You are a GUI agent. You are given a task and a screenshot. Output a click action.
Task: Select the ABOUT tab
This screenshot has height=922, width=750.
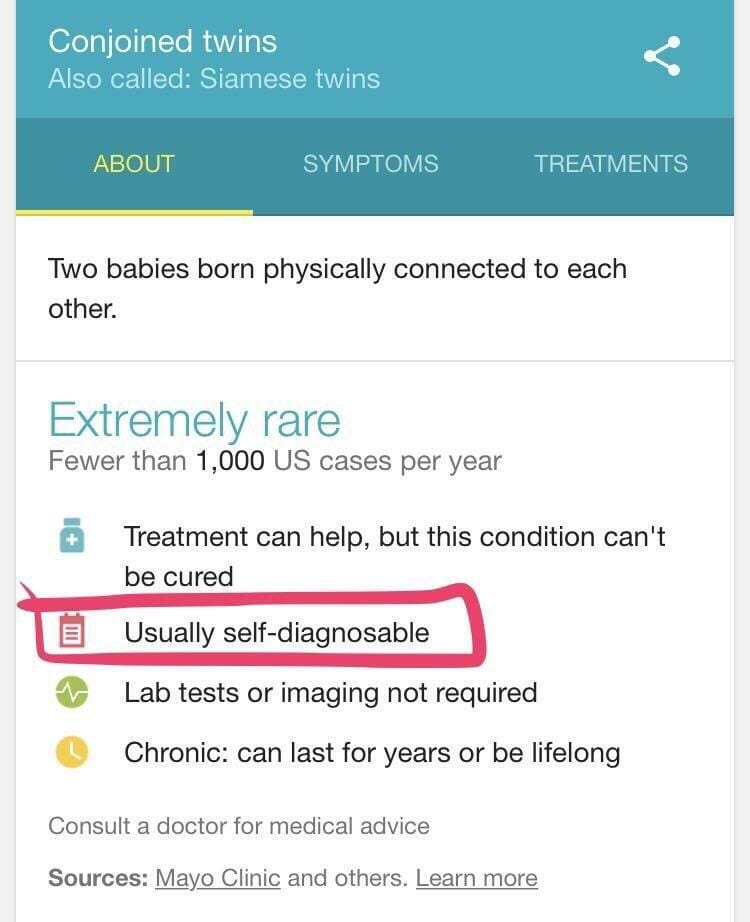click(134, 164)
